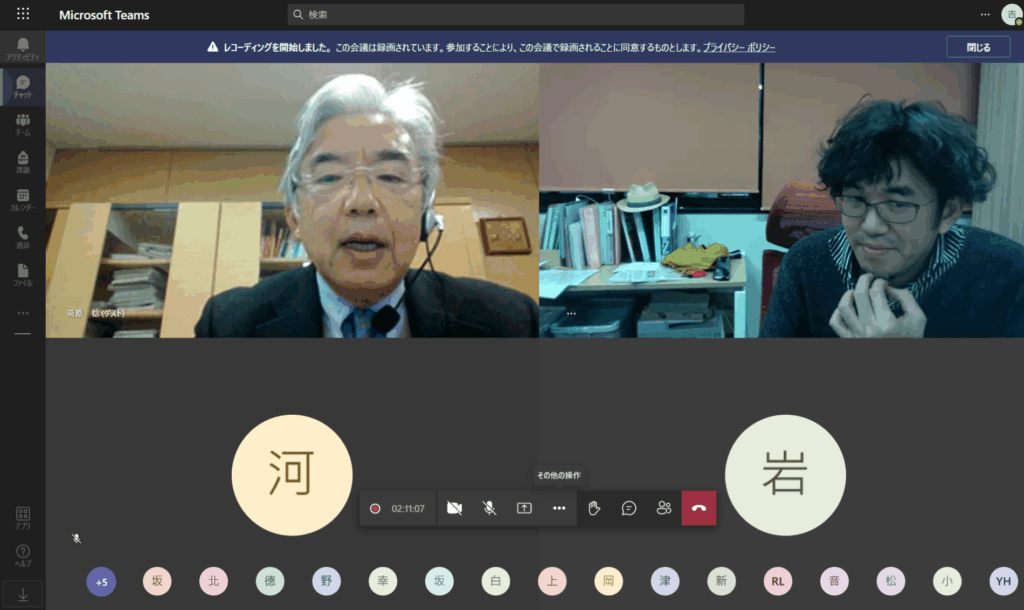
Task: Open Activity in the left sidebar
Action: [22, 49]
